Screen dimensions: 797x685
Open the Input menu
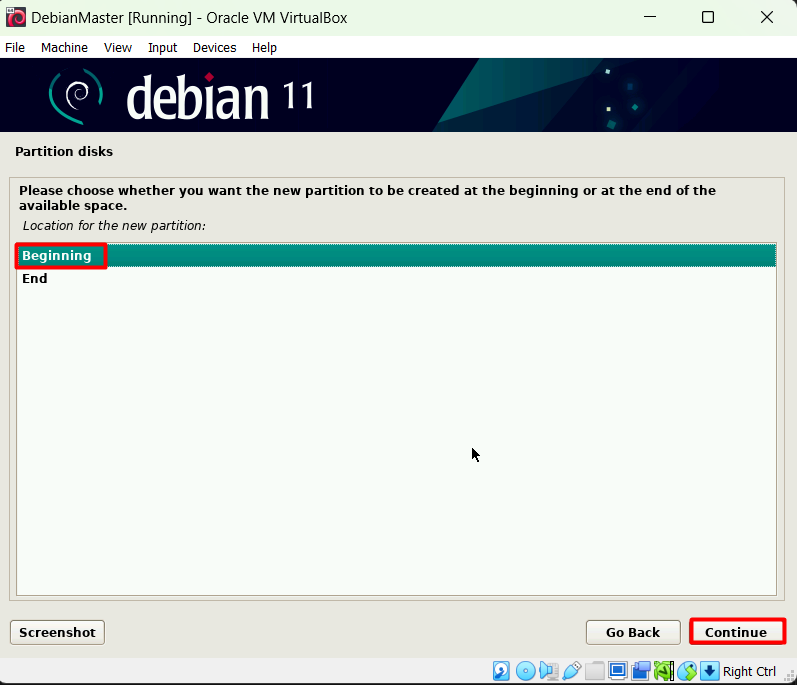point(162,48)
